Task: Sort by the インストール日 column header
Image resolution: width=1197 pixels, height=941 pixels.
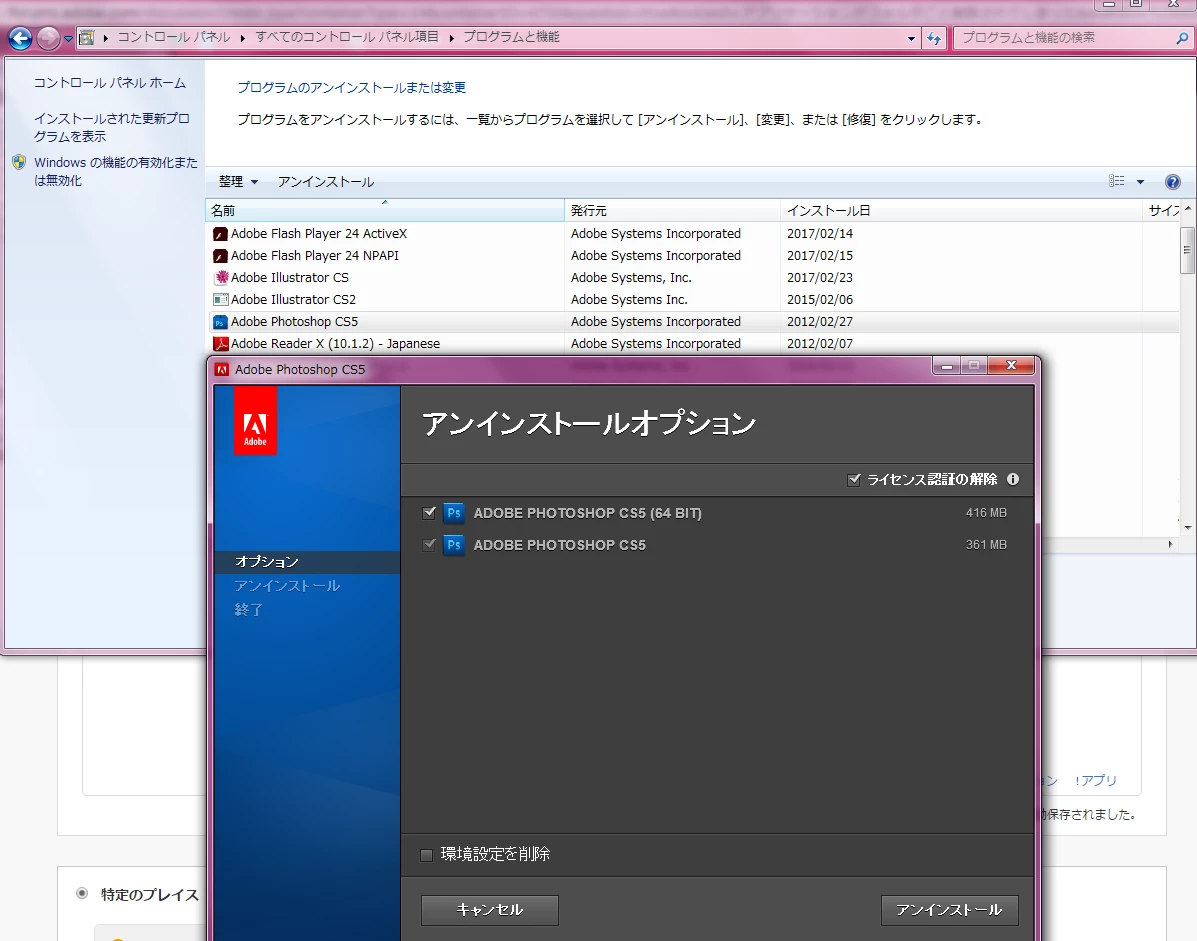Action: (x=961, y=211)
